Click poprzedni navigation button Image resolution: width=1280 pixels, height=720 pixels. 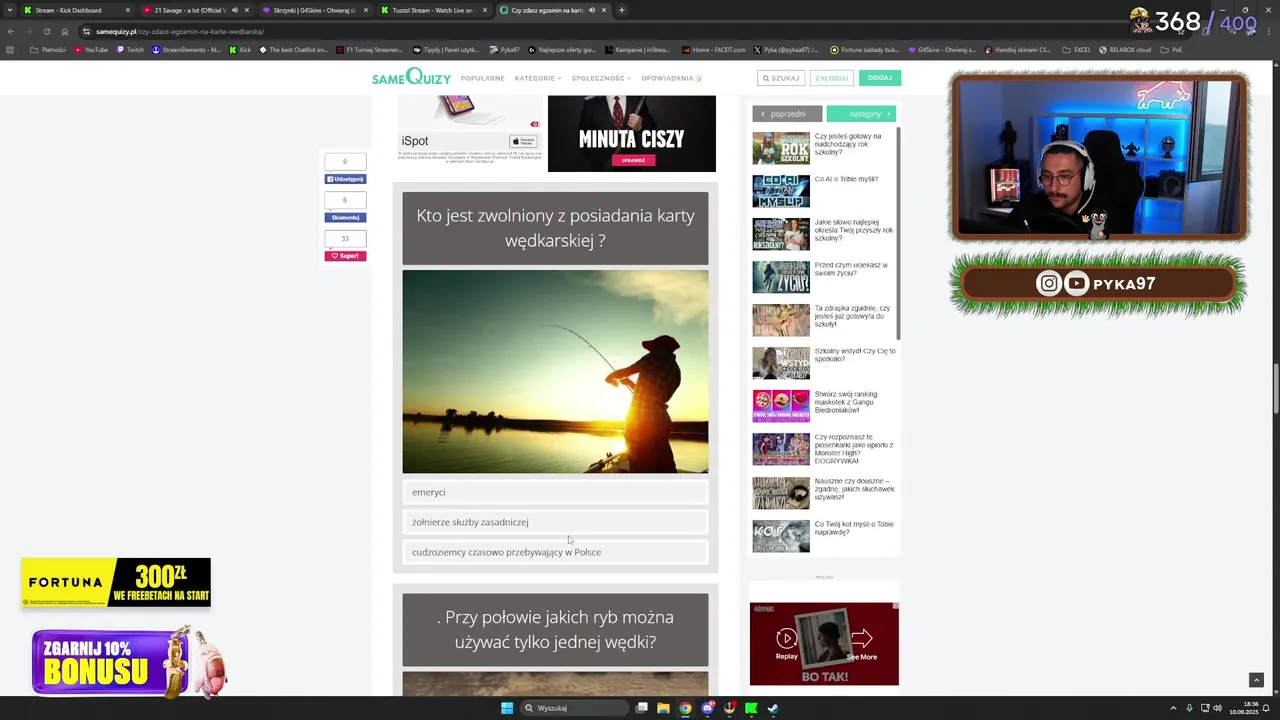(787, 114)
